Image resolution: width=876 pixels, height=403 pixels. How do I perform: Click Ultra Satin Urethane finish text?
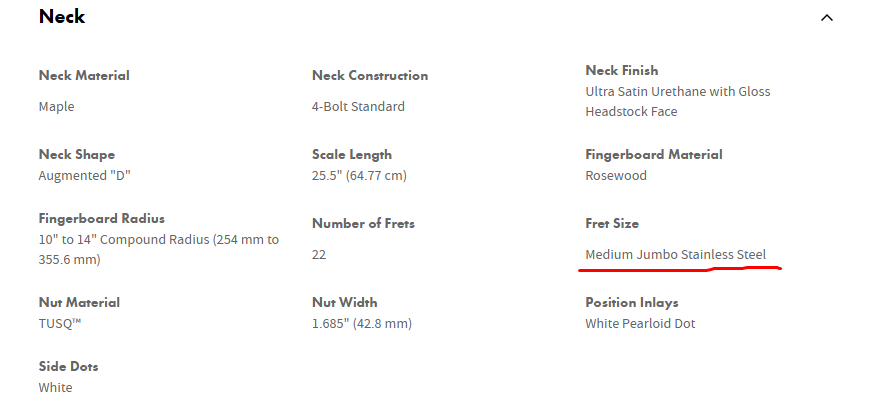point(678,91)
